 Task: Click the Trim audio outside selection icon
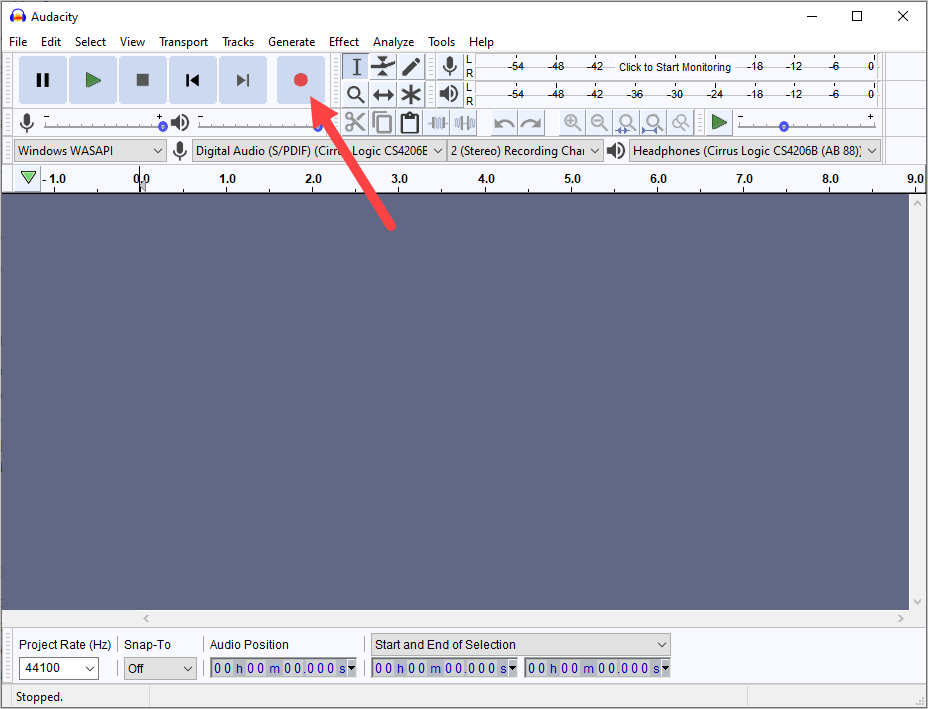tap(437, 123)
